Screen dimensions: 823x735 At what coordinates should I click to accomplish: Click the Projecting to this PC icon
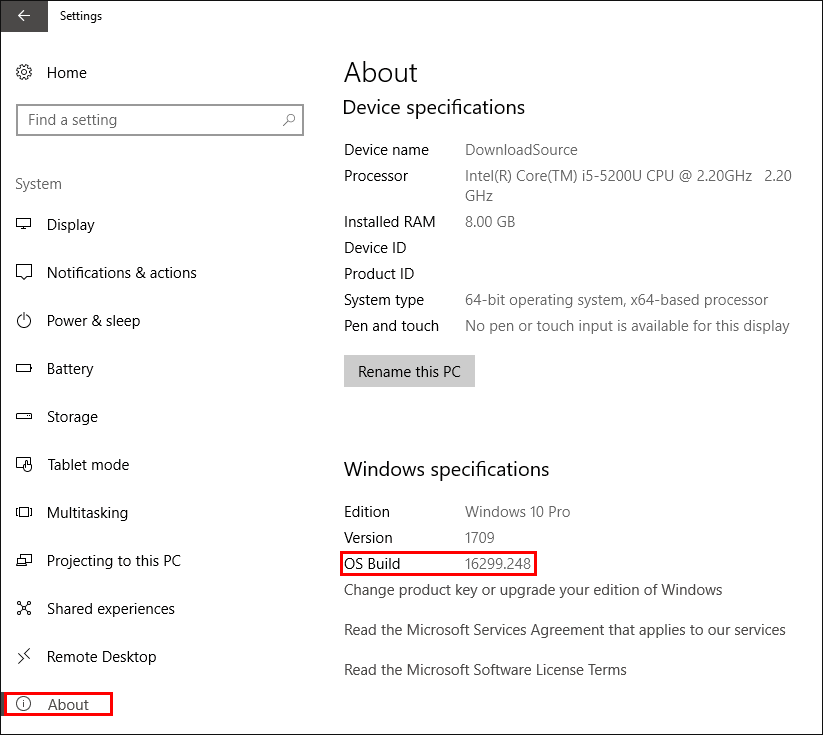click(x=24, y=560)
